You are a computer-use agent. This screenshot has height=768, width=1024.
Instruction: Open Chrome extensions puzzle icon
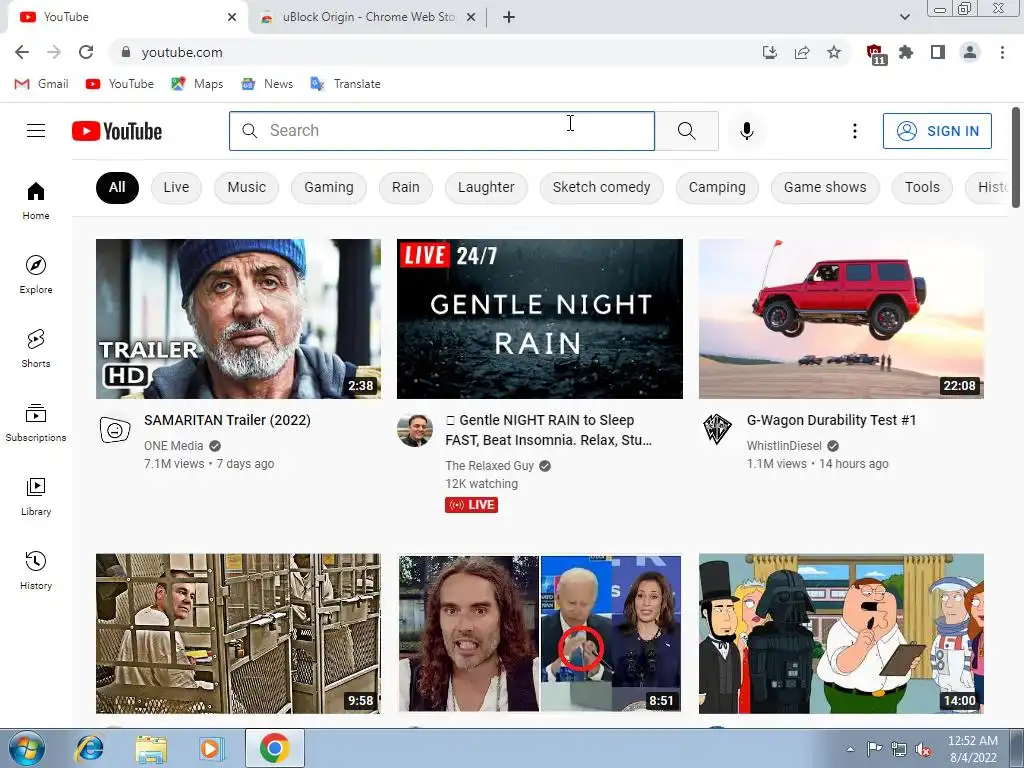click(x=906, y=52)
